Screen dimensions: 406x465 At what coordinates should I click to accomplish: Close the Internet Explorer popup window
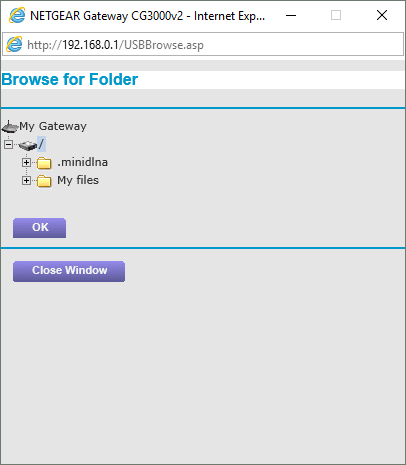click(382, 15)
